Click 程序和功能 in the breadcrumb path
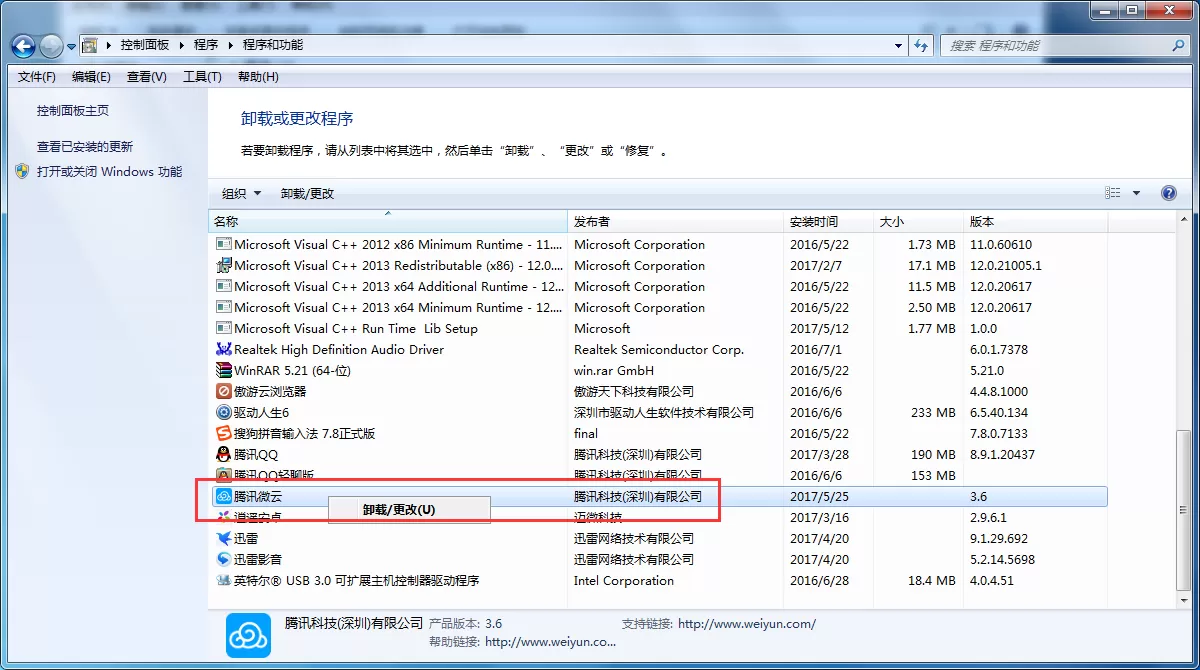The image size is (1200, 670). [x=273, y=45]
